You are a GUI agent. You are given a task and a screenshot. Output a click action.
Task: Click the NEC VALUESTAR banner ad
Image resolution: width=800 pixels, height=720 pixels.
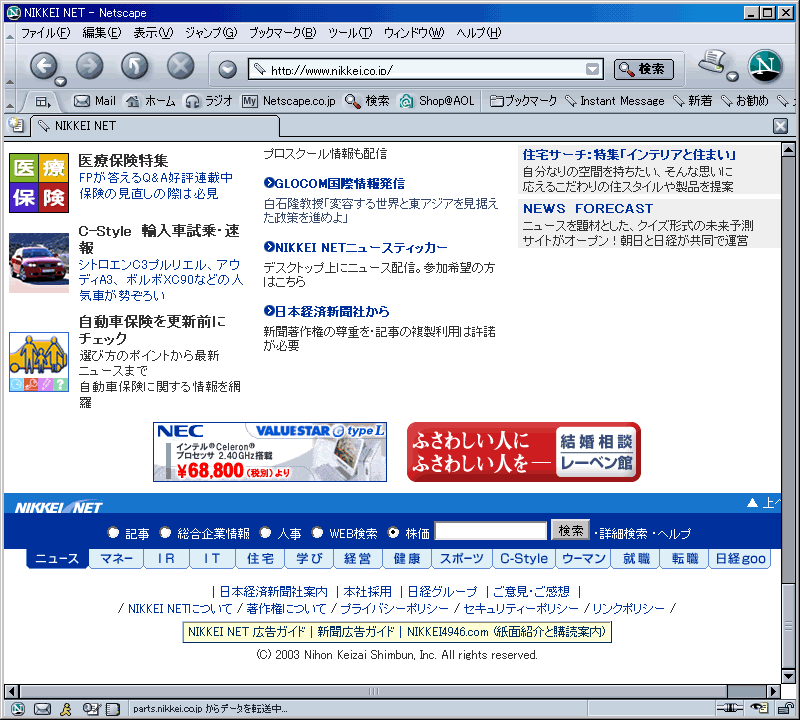pos(270,452)
